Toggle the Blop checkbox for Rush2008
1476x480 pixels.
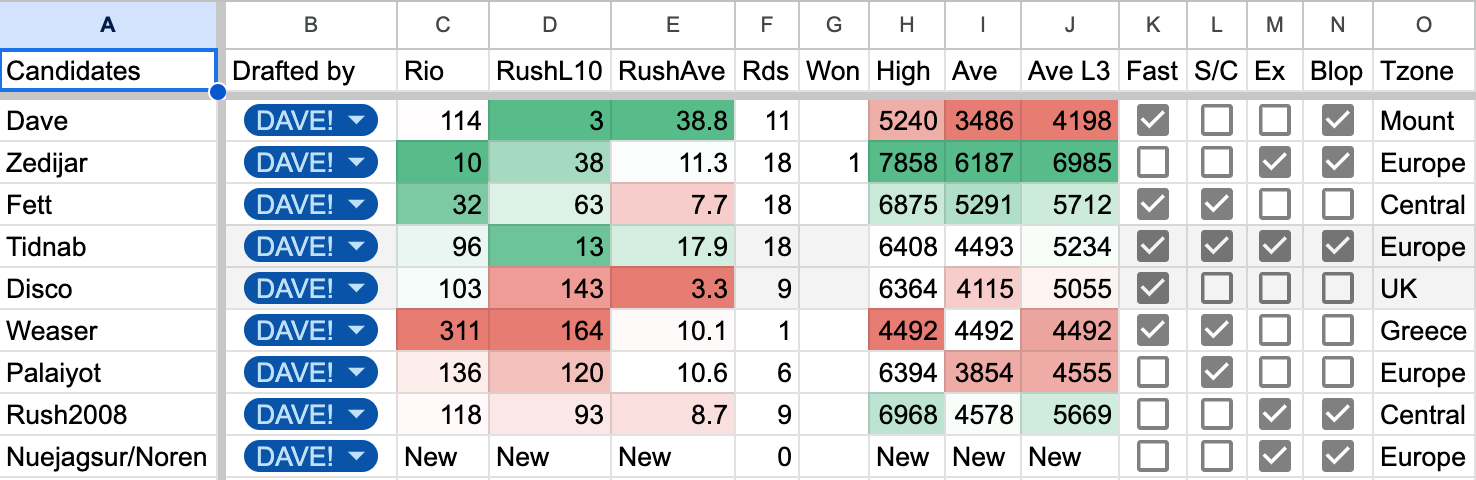click(1337, 415)
